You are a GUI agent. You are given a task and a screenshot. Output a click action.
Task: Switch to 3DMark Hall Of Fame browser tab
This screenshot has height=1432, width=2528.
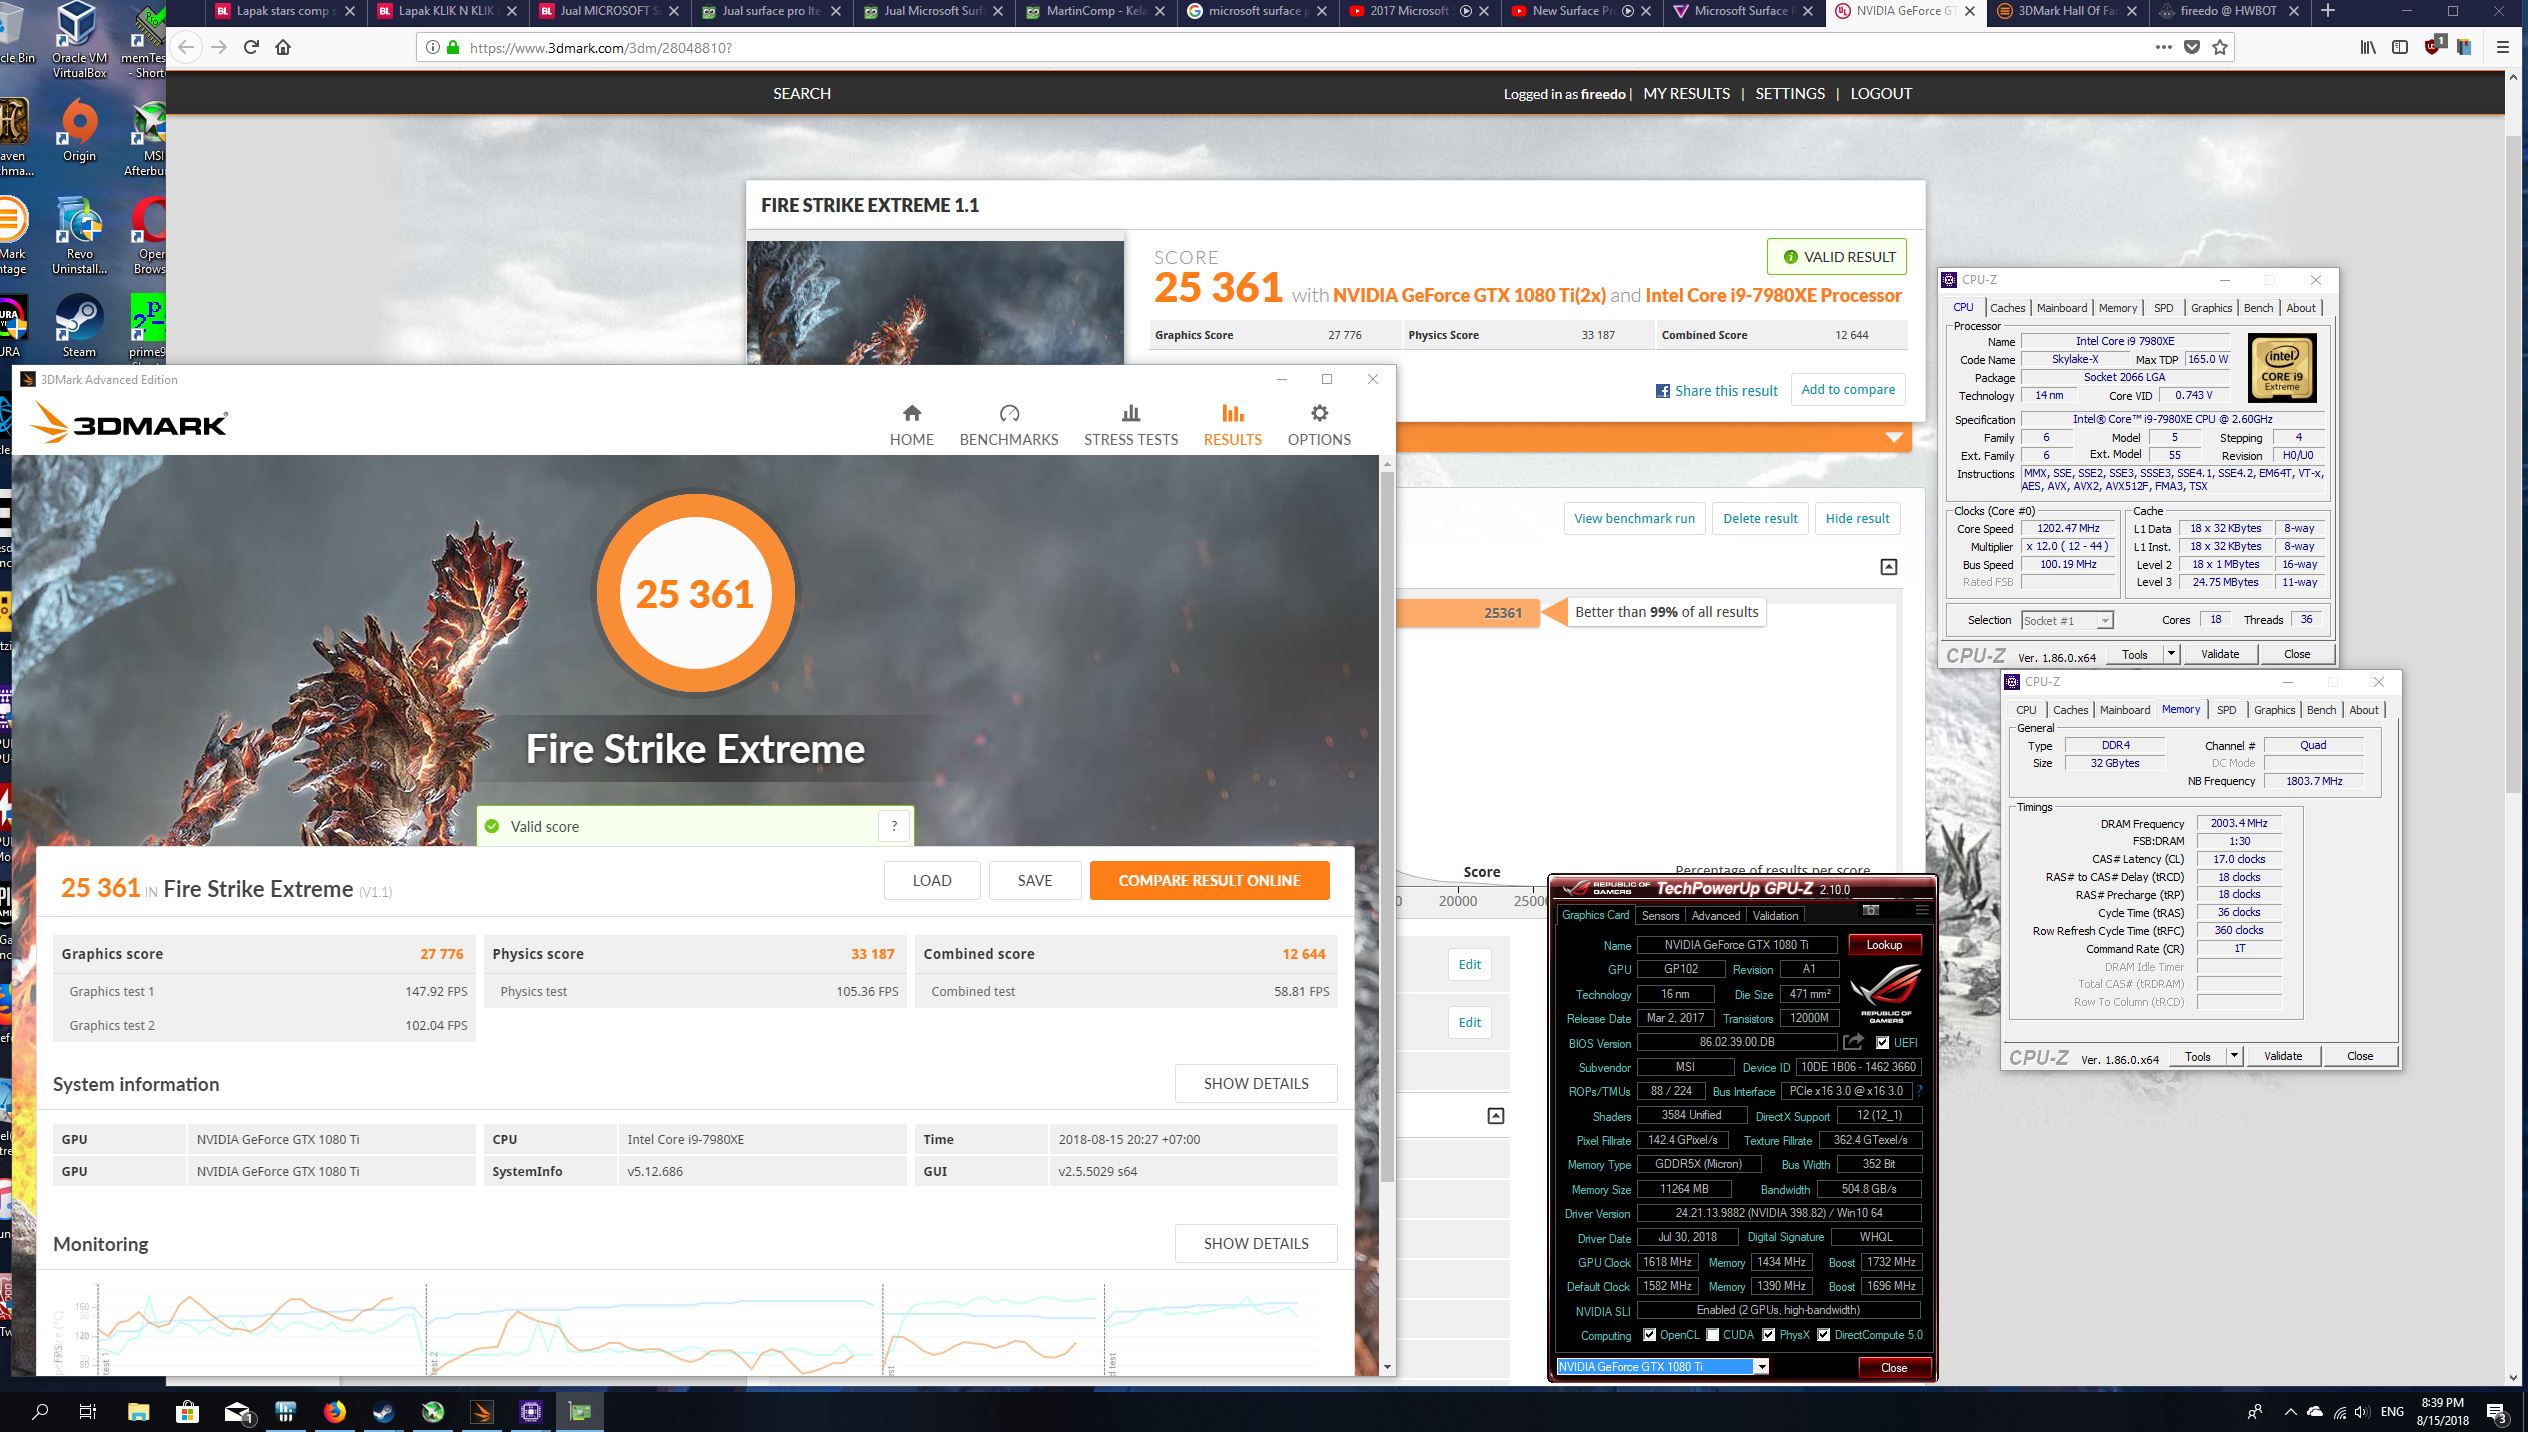tap(2066, 11)
